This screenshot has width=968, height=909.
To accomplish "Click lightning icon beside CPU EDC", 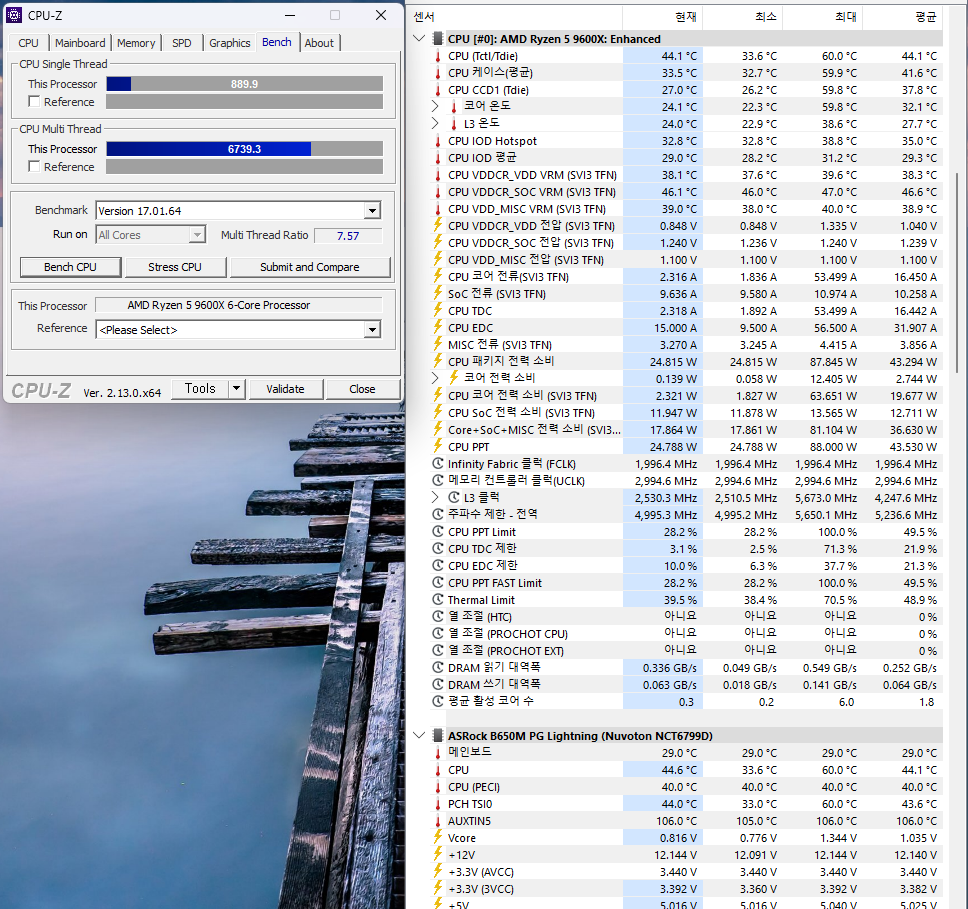I will pyautogui.click(x=438, y=327).
